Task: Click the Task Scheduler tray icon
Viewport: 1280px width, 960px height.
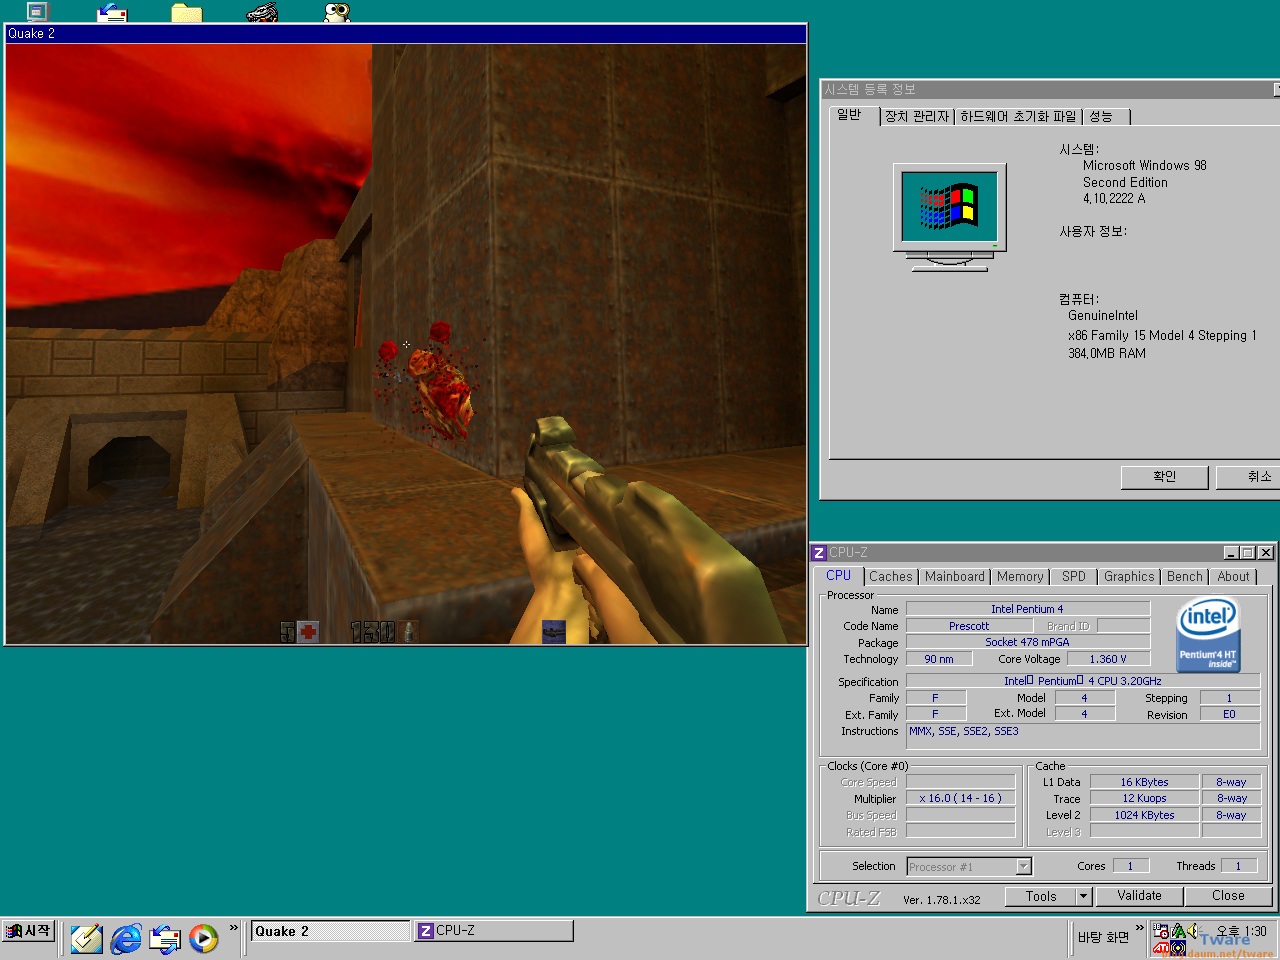Action: [1161, 931]
